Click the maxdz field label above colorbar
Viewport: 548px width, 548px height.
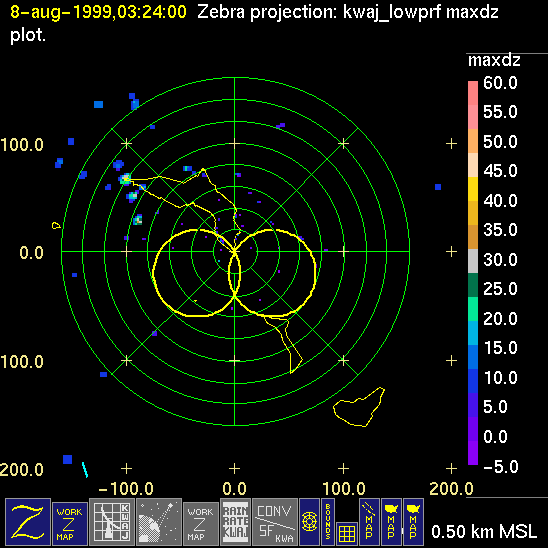494,60
